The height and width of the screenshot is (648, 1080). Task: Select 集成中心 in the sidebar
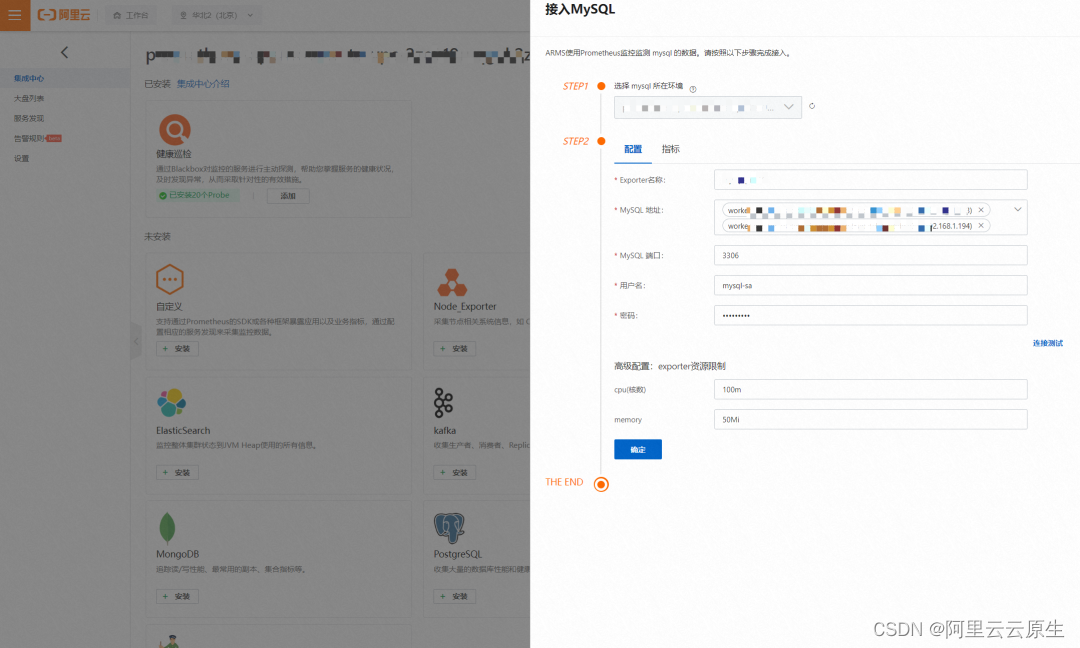pyautogui.click(x=29, y=79)
